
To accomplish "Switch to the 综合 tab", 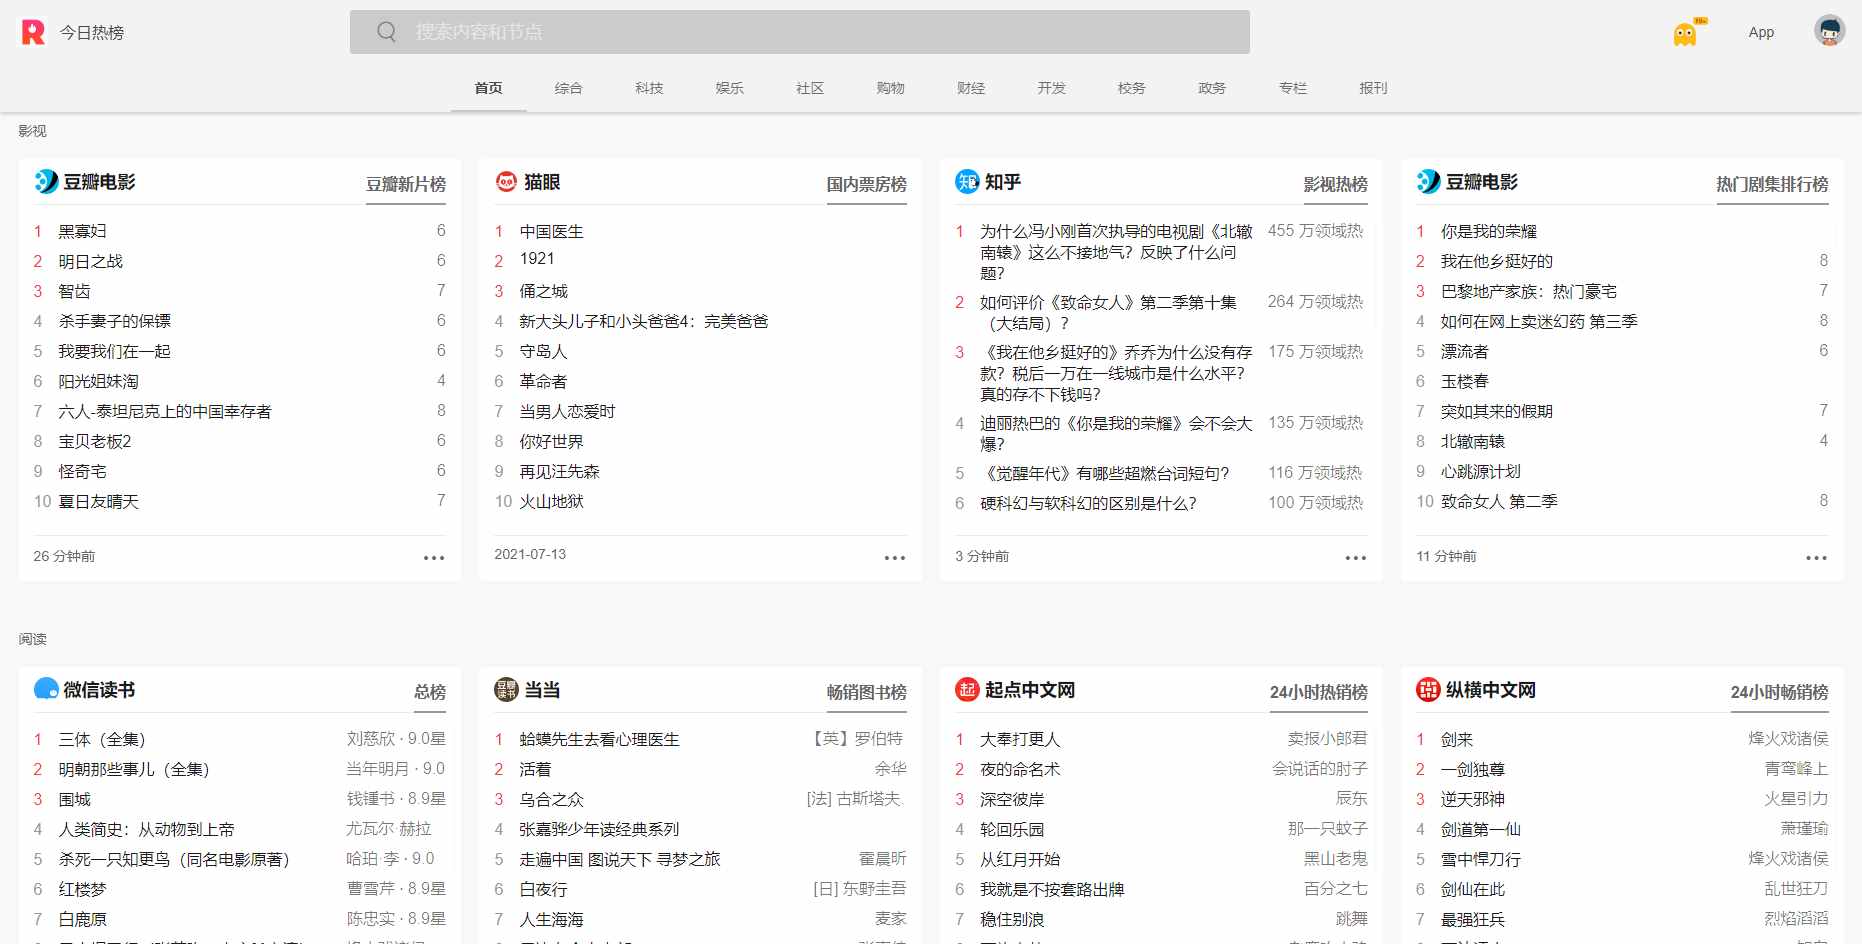I will coord(568,88).
